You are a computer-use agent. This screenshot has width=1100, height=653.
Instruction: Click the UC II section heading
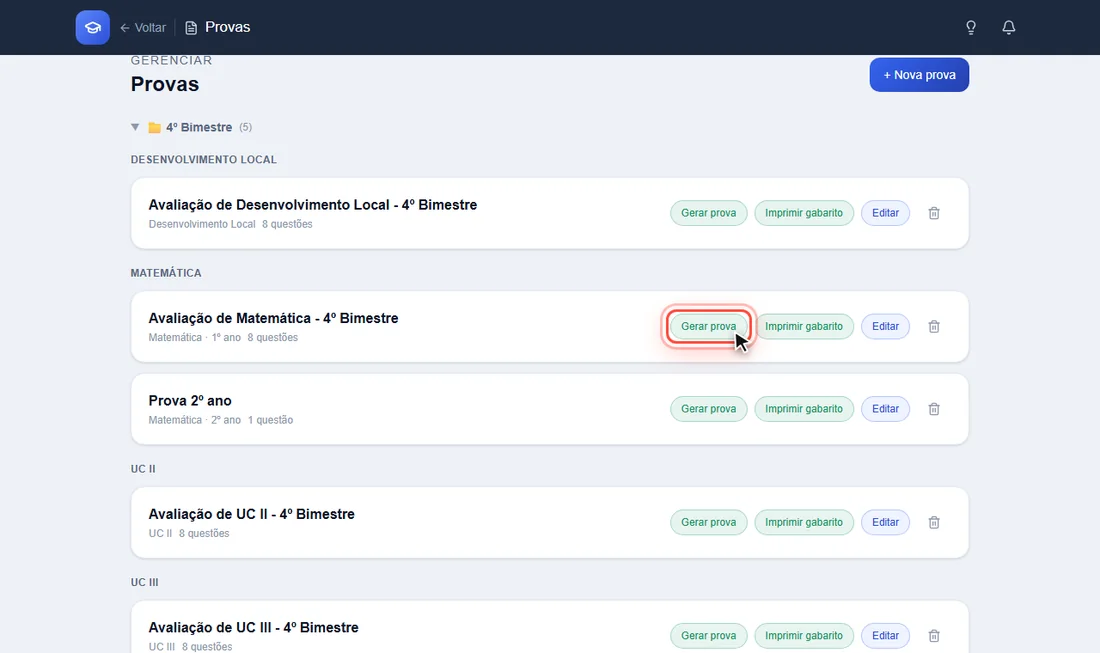click(x=143, y=469)
